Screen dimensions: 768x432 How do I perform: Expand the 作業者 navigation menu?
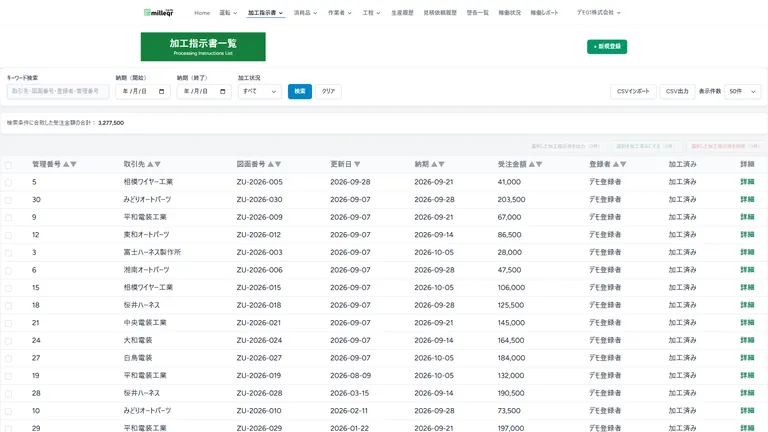[x=339, y=13]
